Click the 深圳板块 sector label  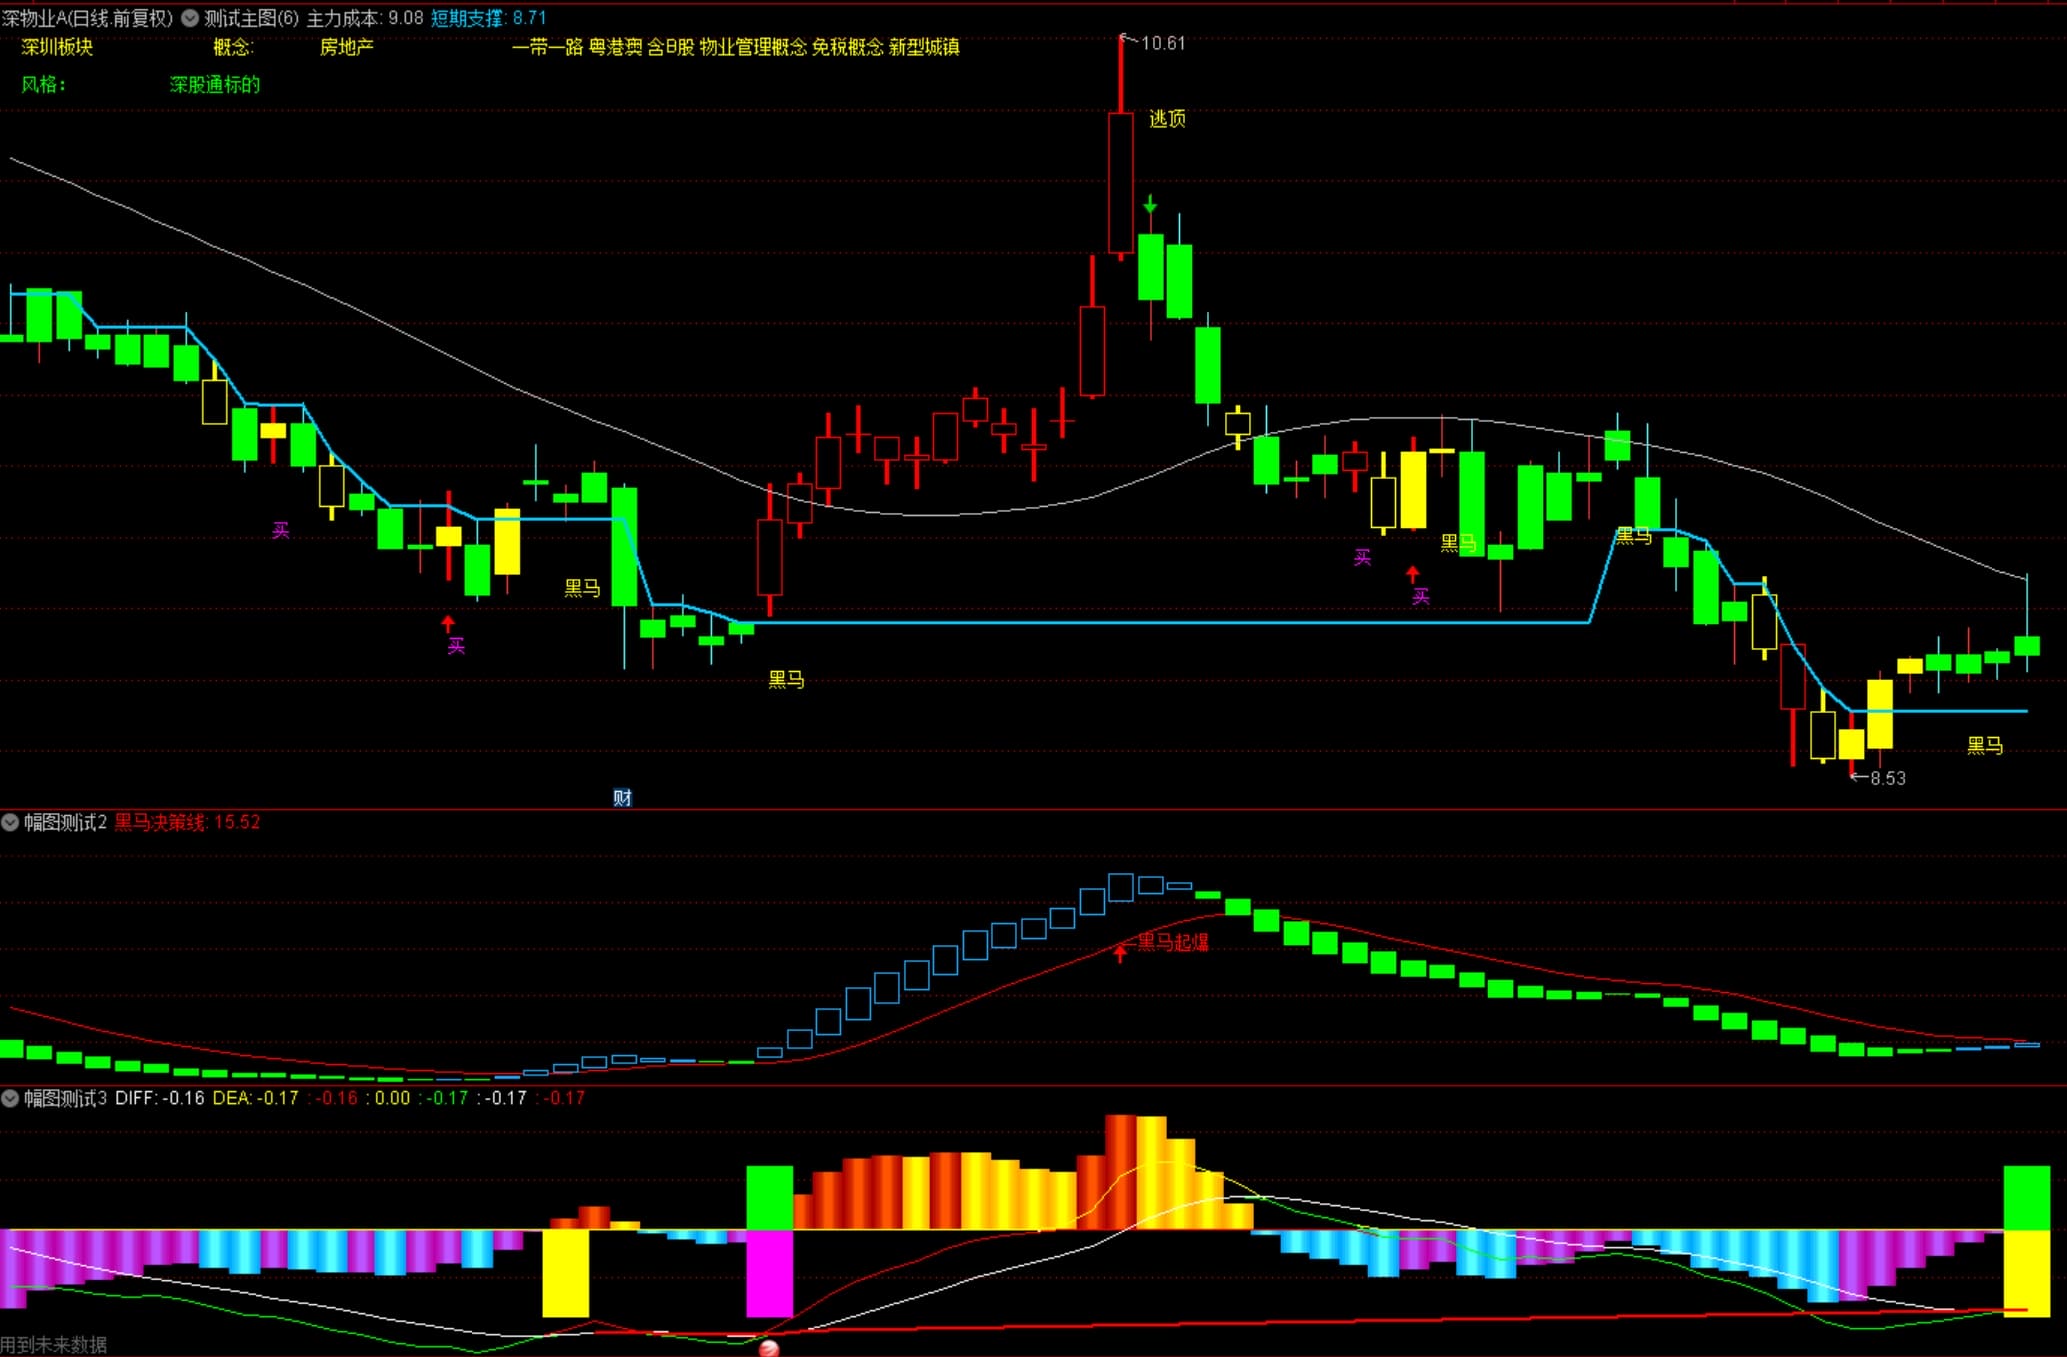coord(57,47)
